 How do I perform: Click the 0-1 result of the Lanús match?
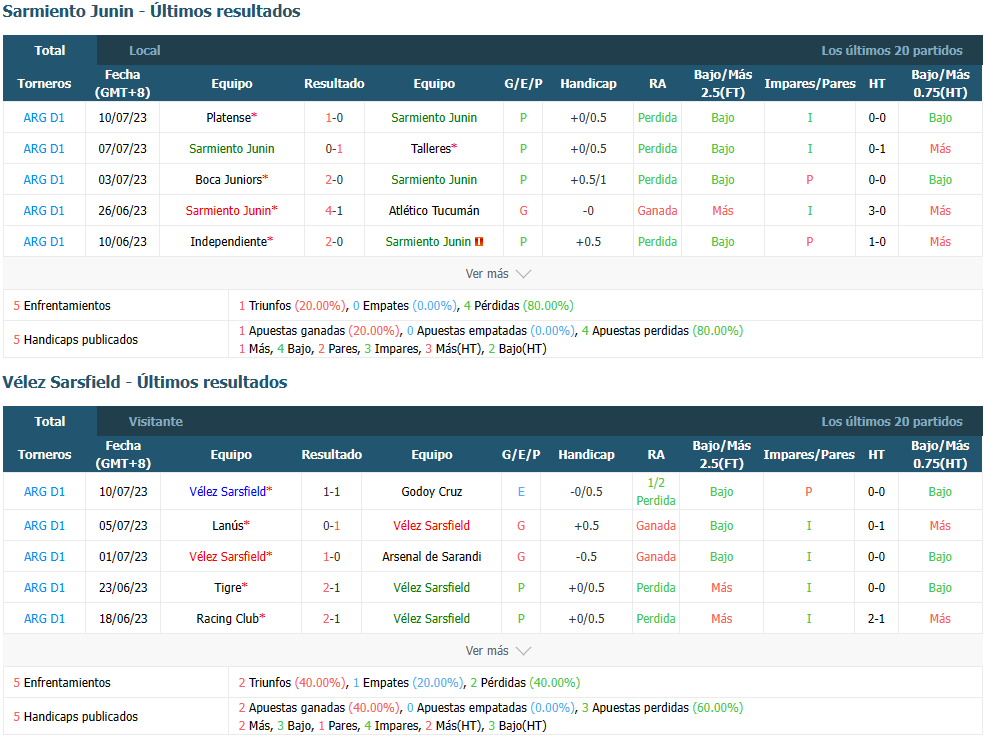pos(332,526)
